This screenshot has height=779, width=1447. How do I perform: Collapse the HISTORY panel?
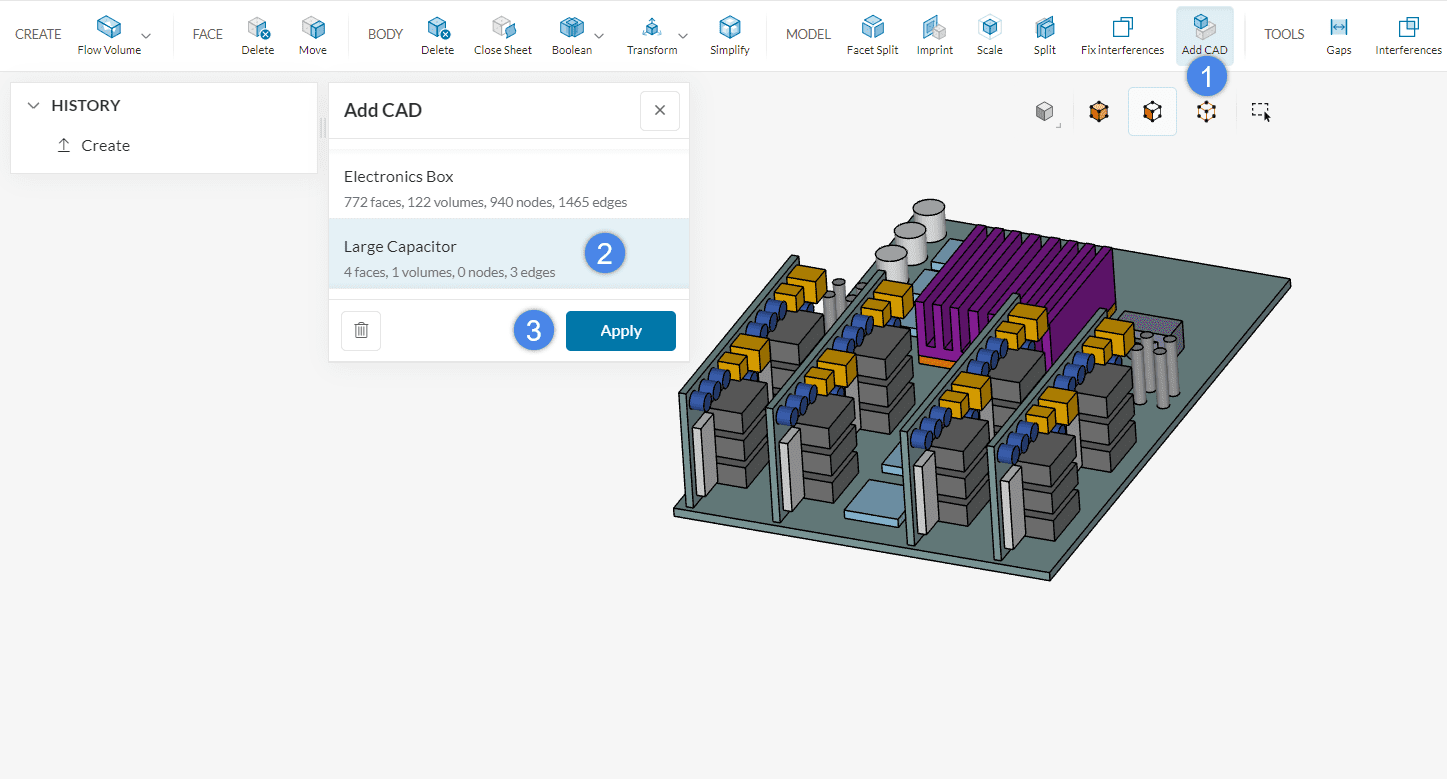[x=33, y=104]
